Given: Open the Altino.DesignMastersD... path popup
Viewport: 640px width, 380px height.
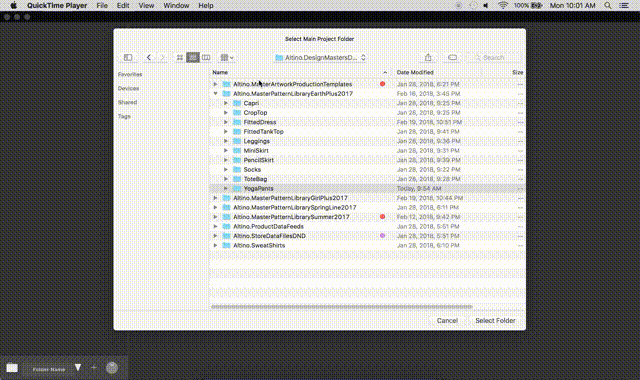Looking at the screenshot, I should (x=320, y=58).
